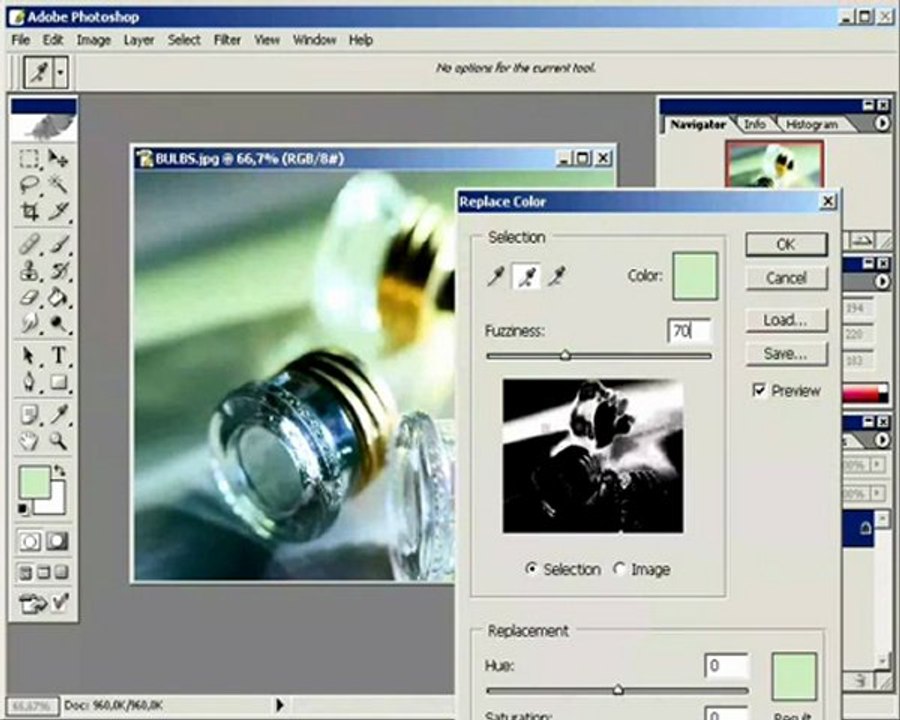This screenshot has width=900, height=720.
Task: Click the Fuzziness value field
Action: (x=689, y=331)
